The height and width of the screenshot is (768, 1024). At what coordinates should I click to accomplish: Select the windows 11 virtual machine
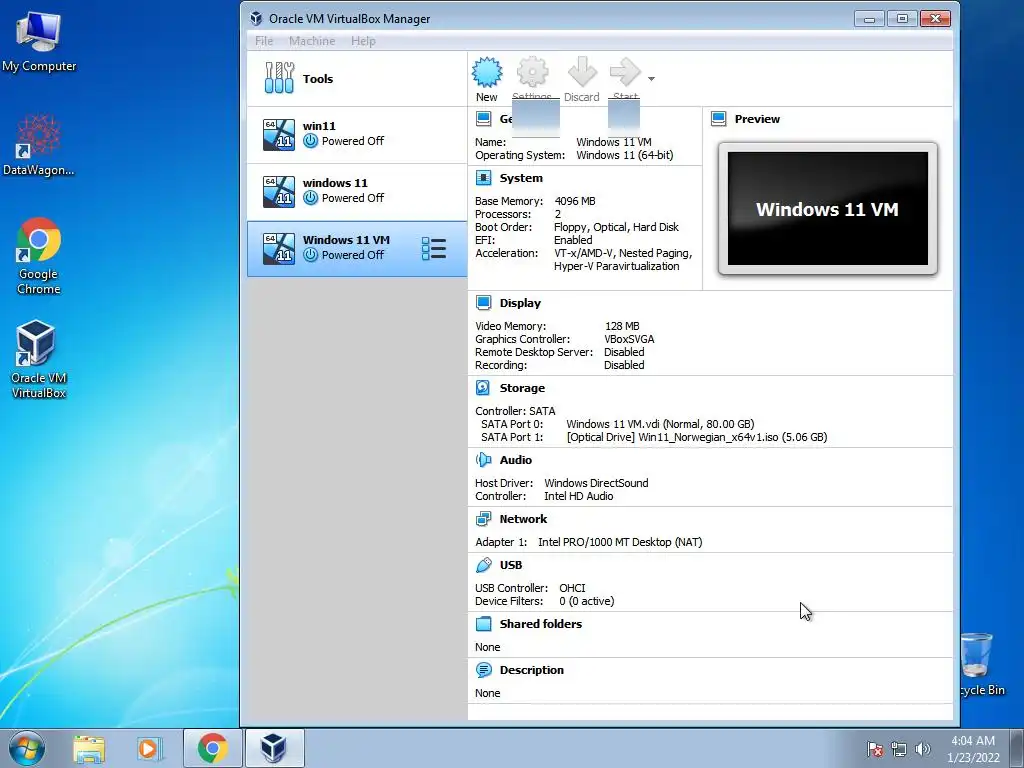pyautogui.click(x=357, y=191)
